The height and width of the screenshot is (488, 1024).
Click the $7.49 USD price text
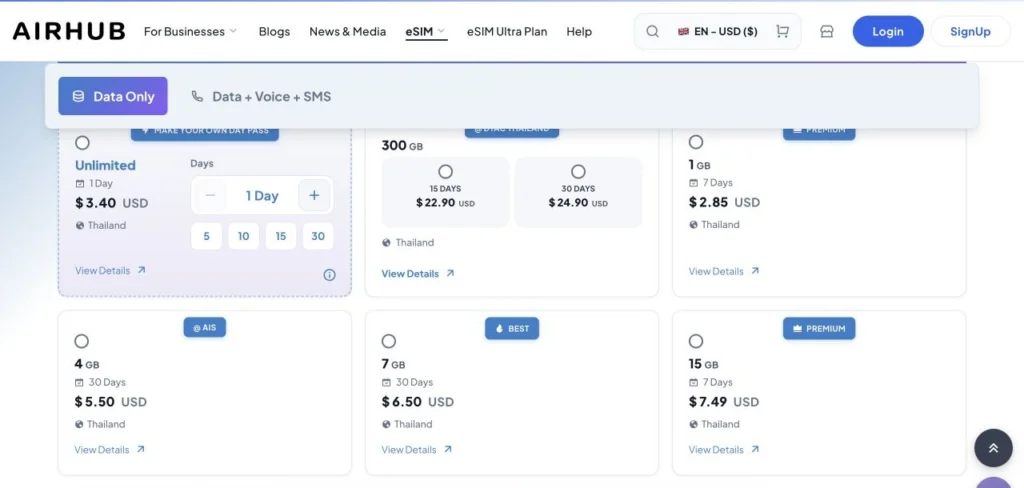724,402
